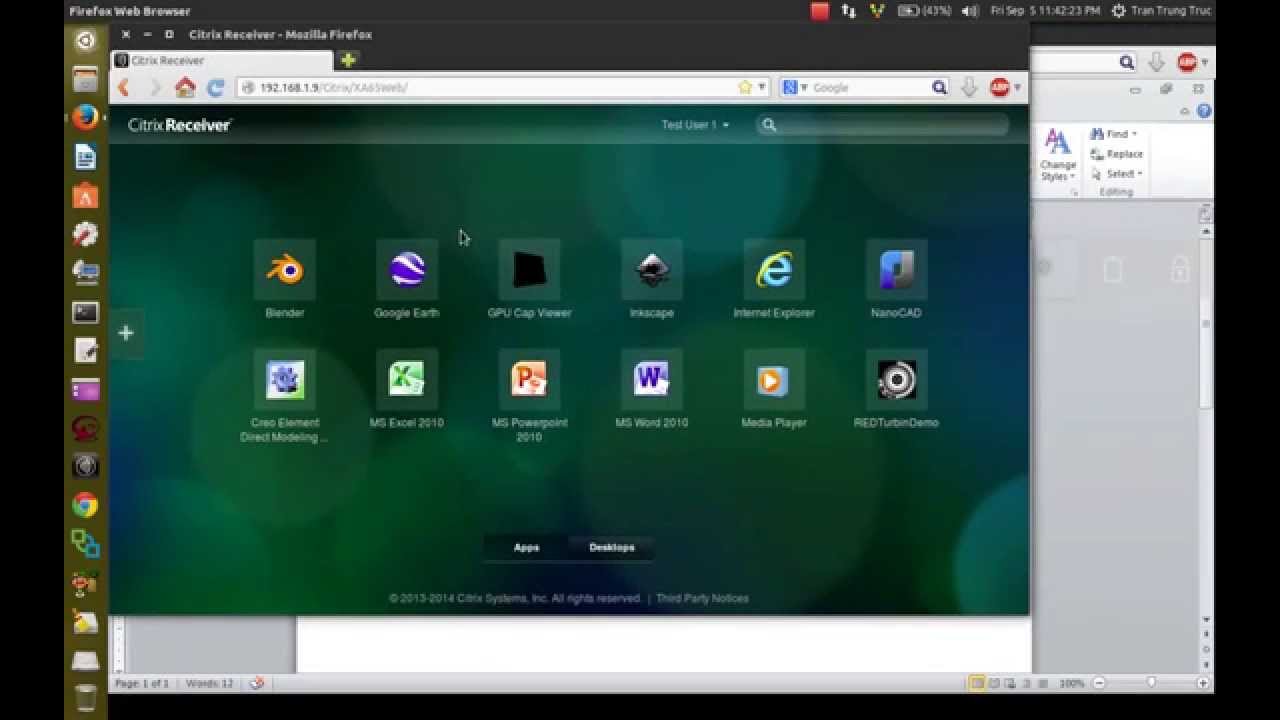This screenshot has height=720, width=1280.
Task: Launch GPU Caps Viewer app
Action: tap(529, 270)
